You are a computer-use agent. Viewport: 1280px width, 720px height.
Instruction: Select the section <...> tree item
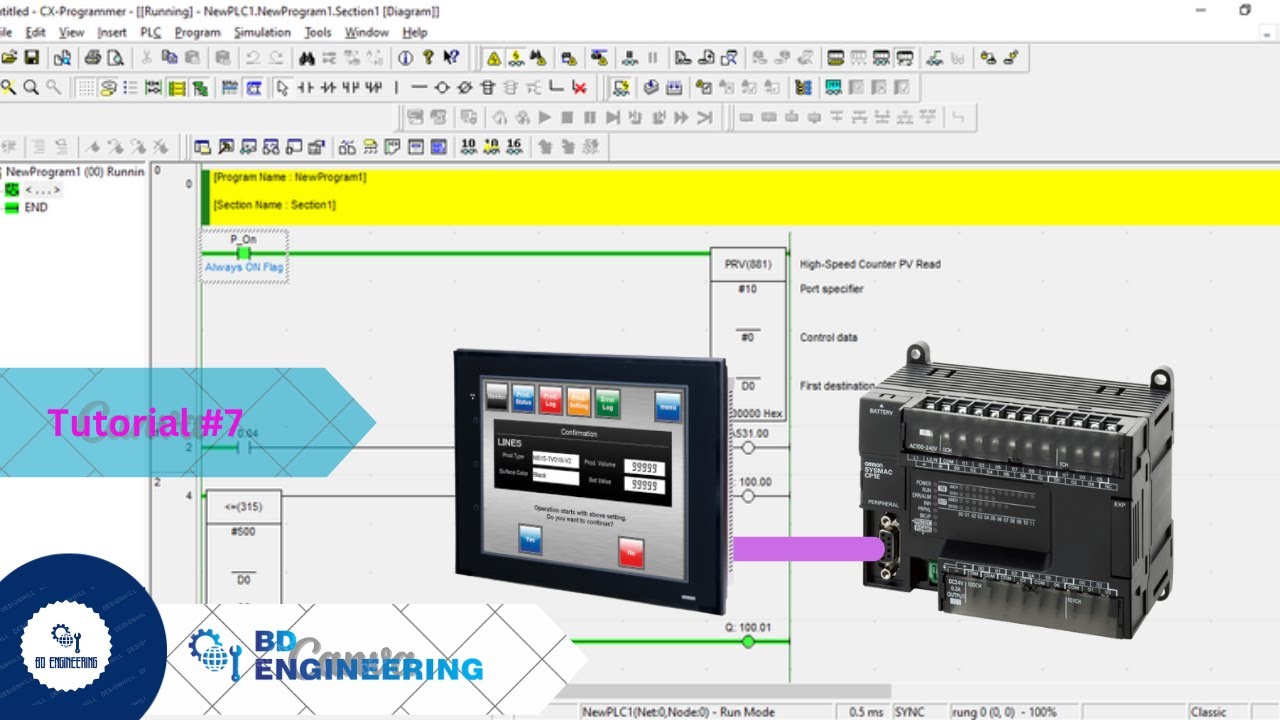(42, 189)
